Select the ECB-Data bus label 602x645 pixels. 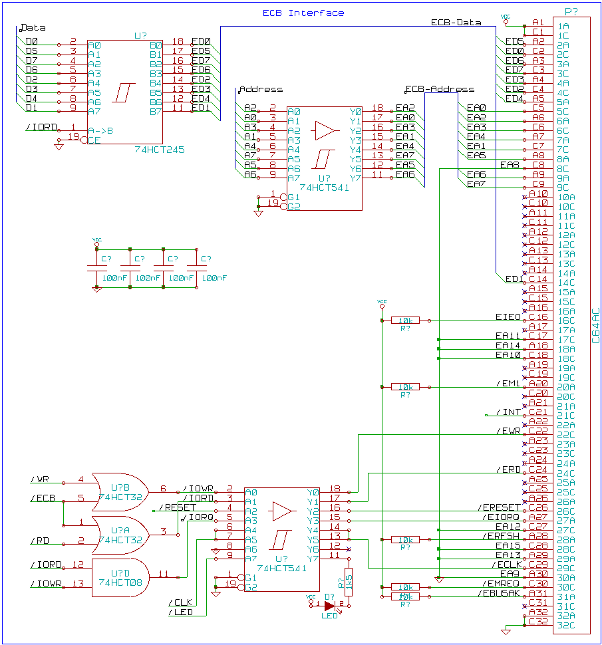(456, 20)
